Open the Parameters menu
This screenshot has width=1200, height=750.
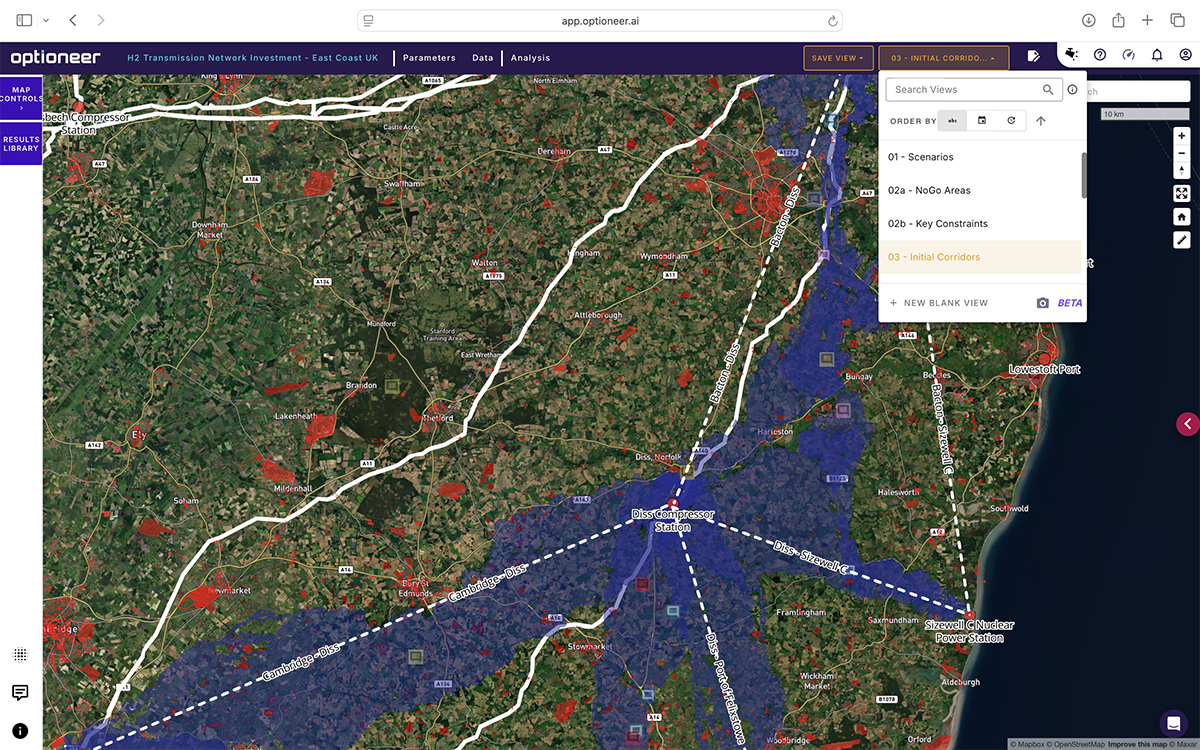(429, 58)
